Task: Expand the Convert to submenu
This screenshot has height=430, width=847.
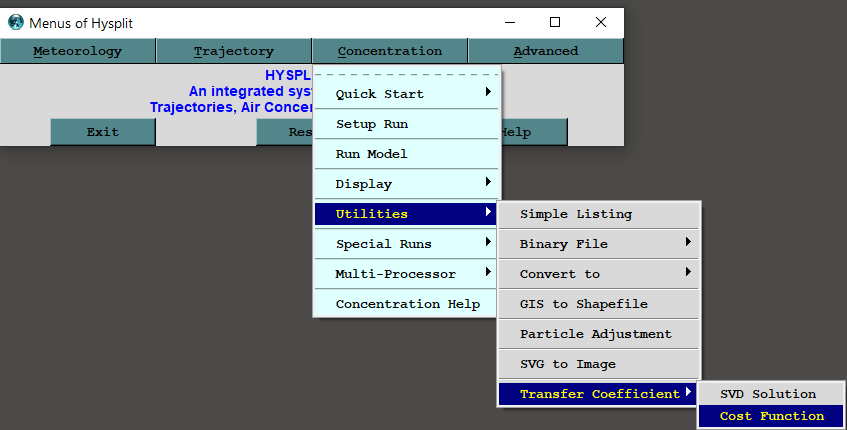Action: click(599, 274)
